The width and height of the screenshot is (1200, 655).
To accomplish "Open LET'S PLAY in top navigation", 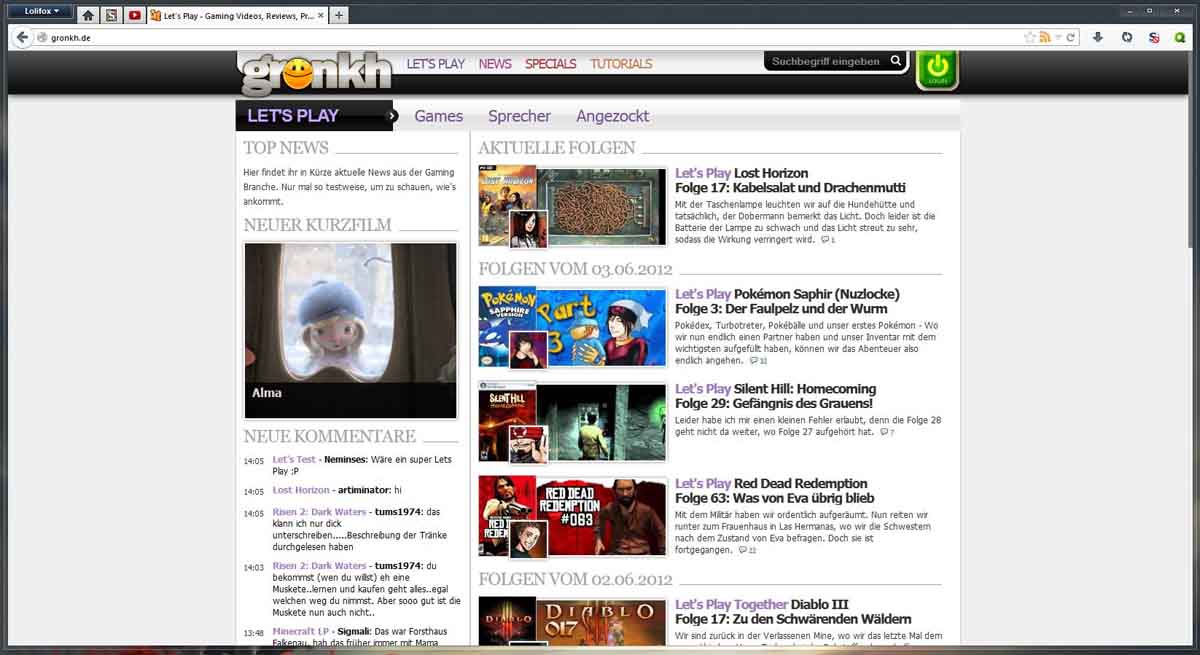I will [x=435, y=63].
